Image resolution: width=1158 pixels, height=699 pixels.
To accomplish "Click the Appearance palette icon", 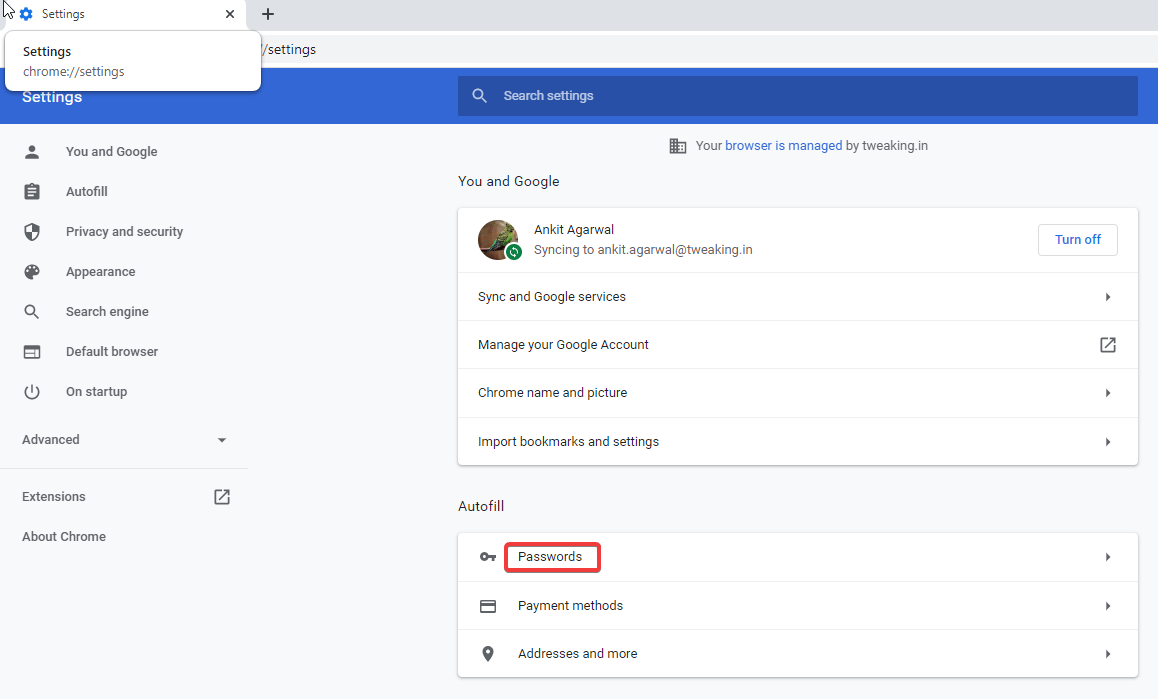I will pos(32,272).
